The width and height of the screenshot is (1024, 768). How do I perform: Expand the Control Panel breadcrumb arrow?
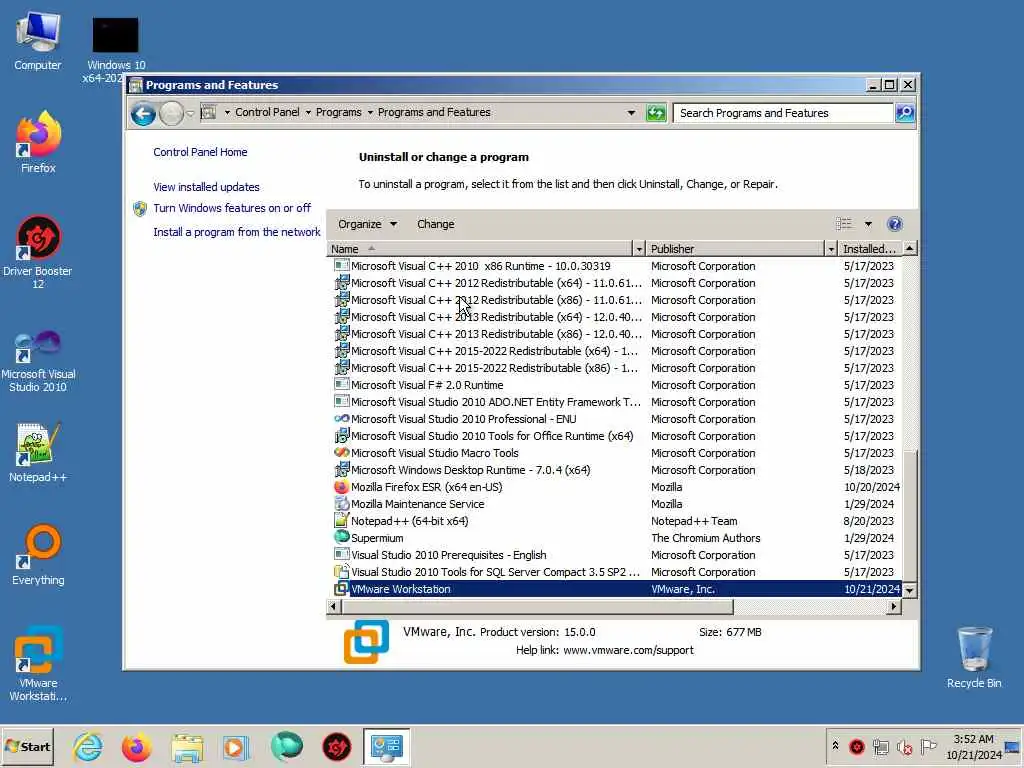(x=308, y=112)
